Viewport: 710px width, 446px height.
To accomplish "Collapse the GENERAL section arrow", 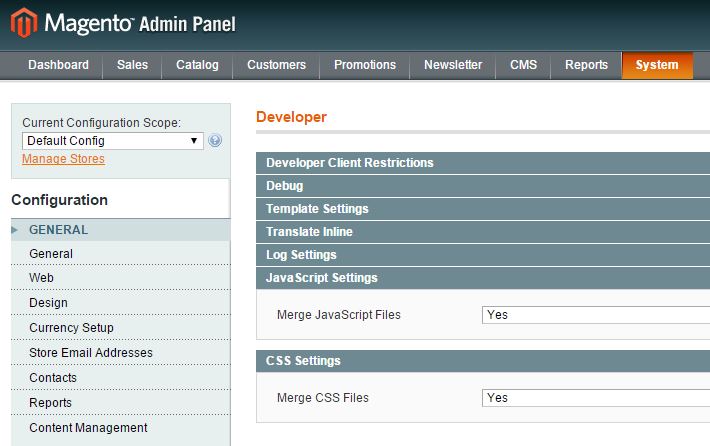I will coord(14,230).
